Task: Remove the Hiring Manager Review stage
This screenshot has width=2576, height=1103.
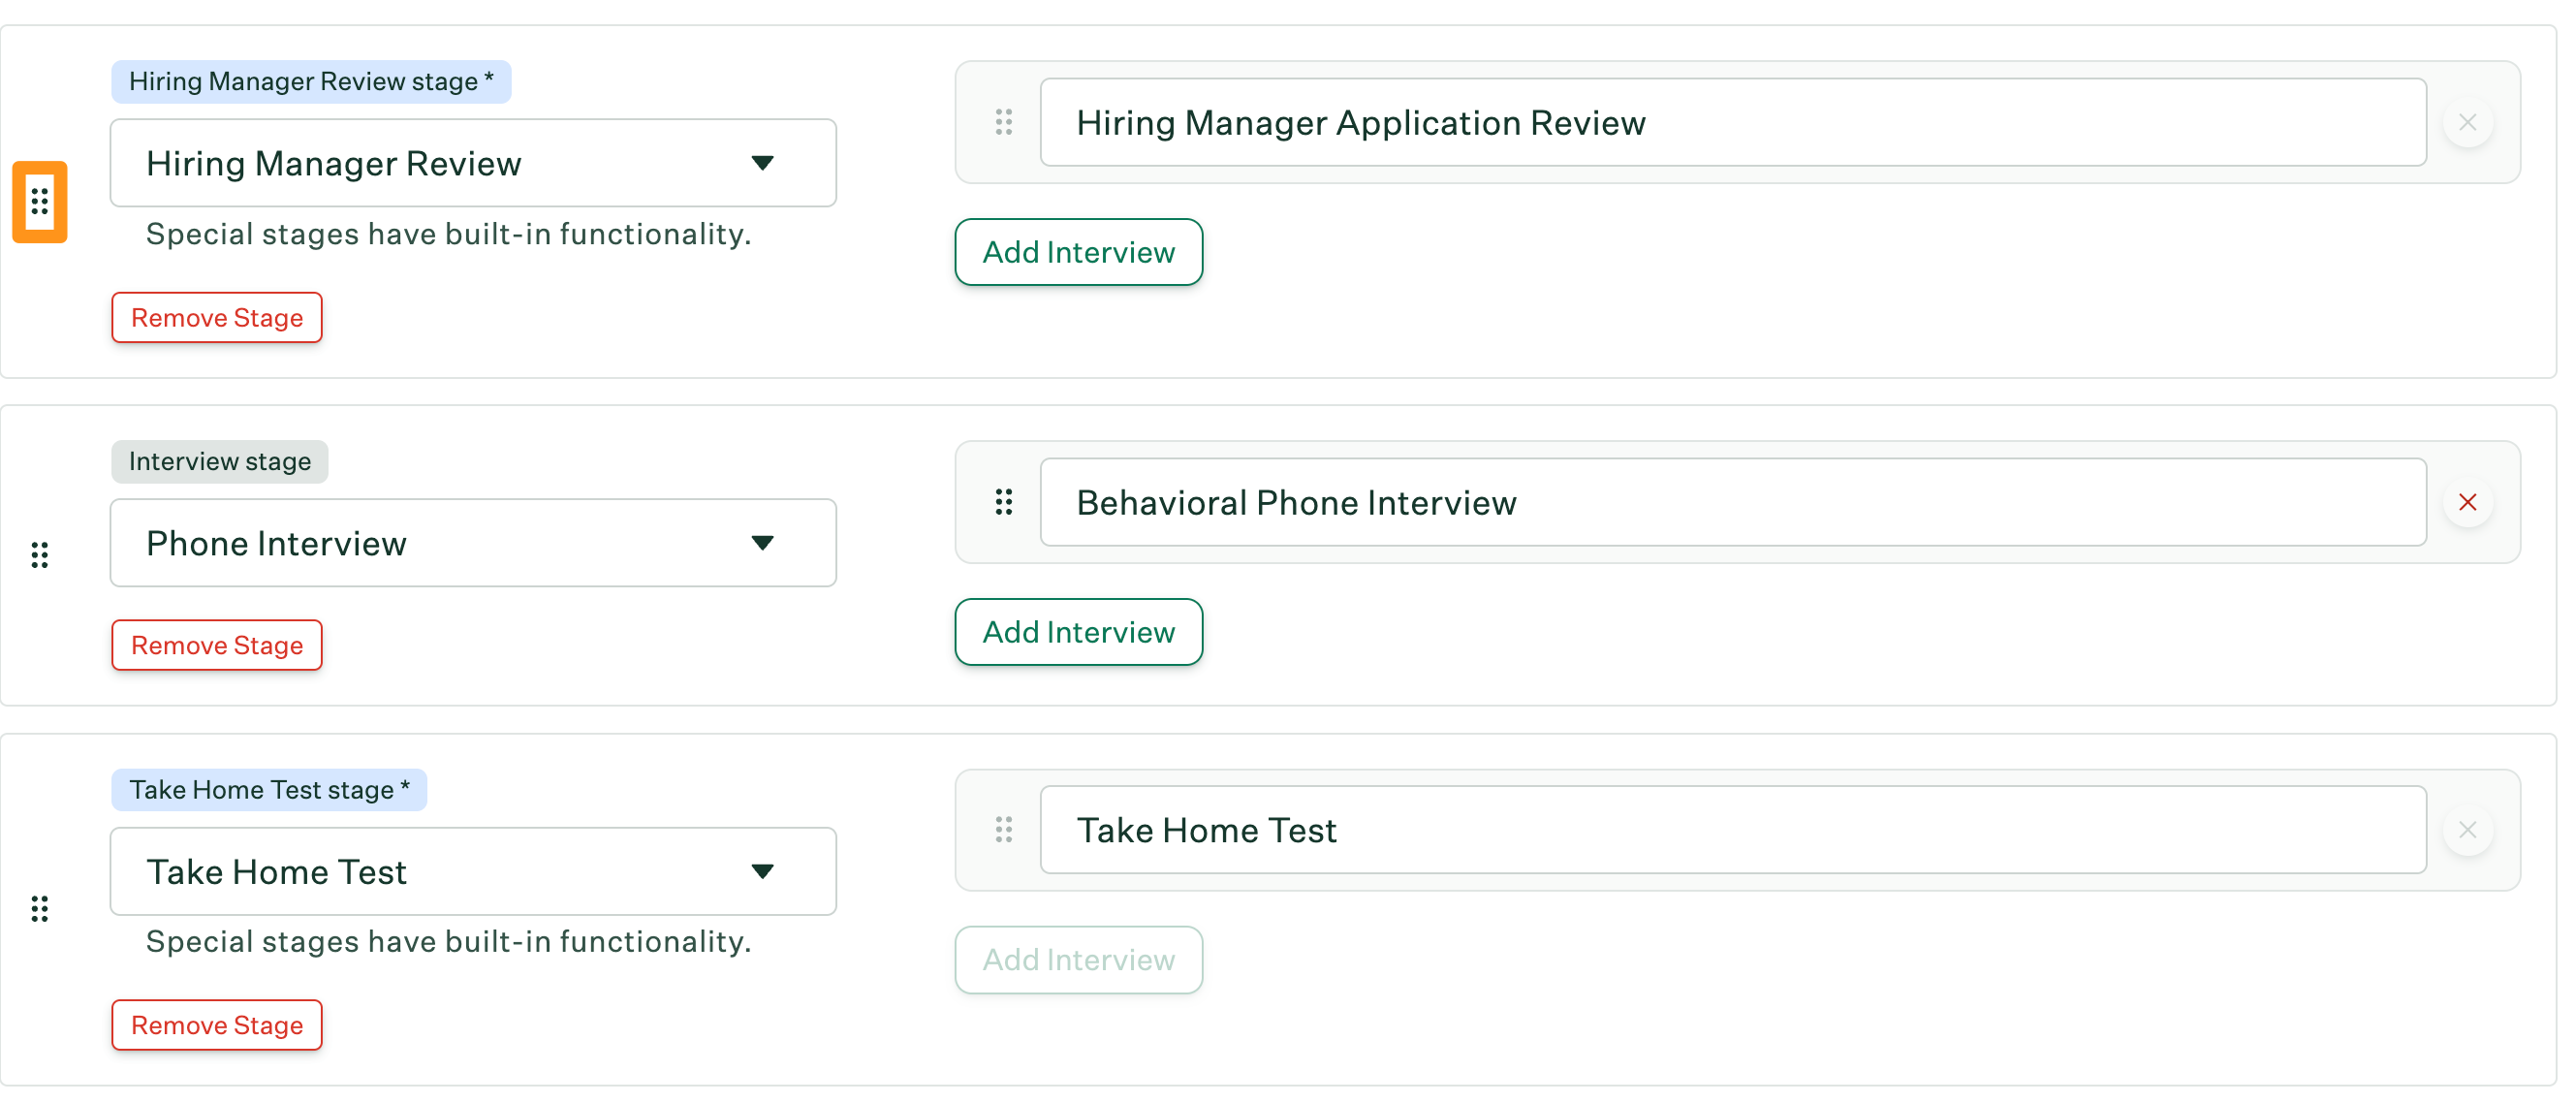Action: coord(217,317)
